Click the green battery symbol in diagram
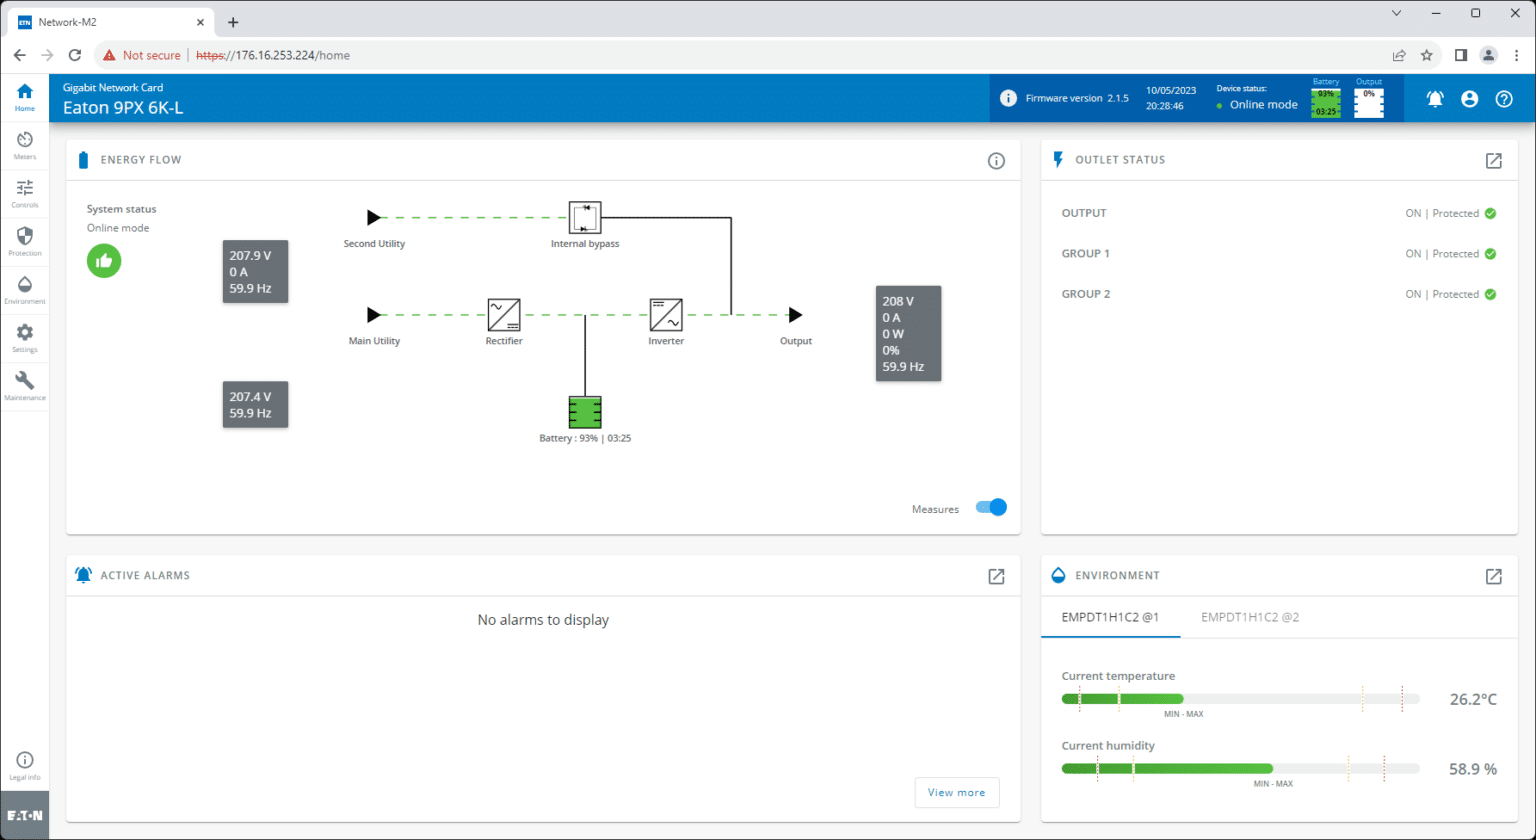 (585, 412)
